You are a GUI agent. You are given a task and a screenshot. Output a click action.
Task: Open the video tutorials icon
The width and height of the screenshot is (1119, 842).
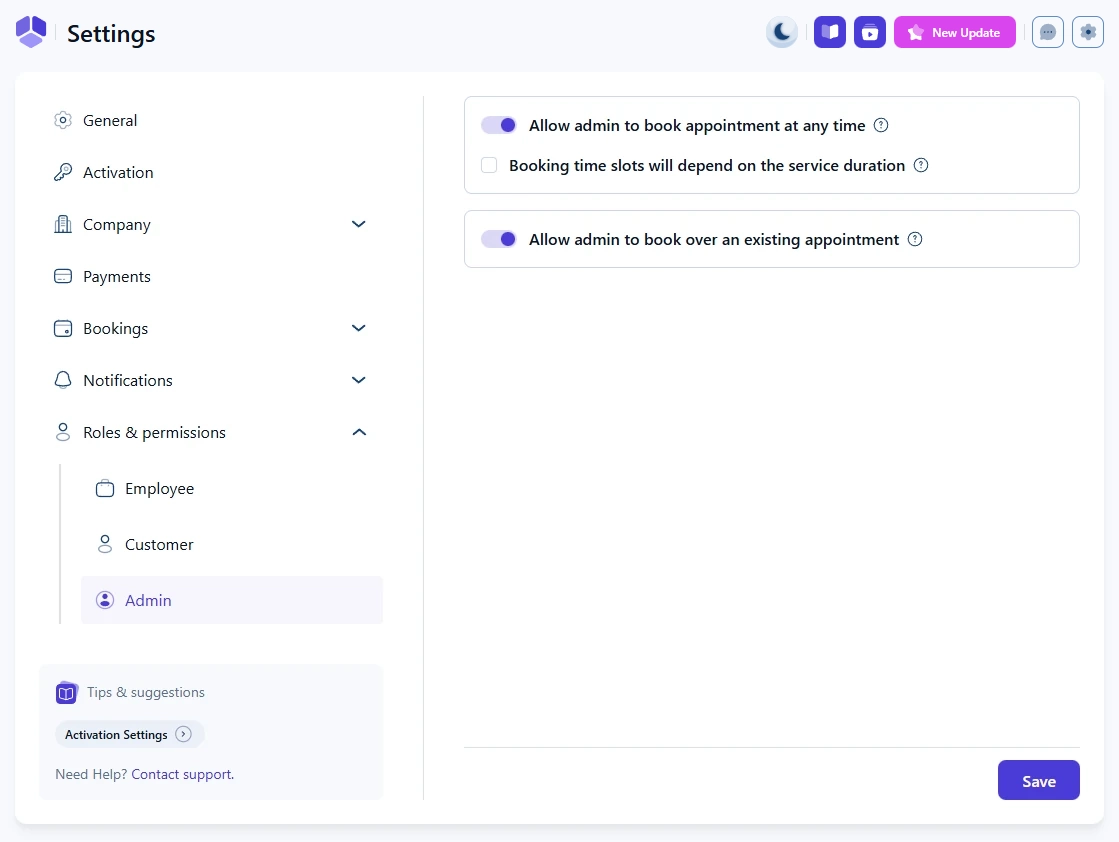click(x=870, y=32)
